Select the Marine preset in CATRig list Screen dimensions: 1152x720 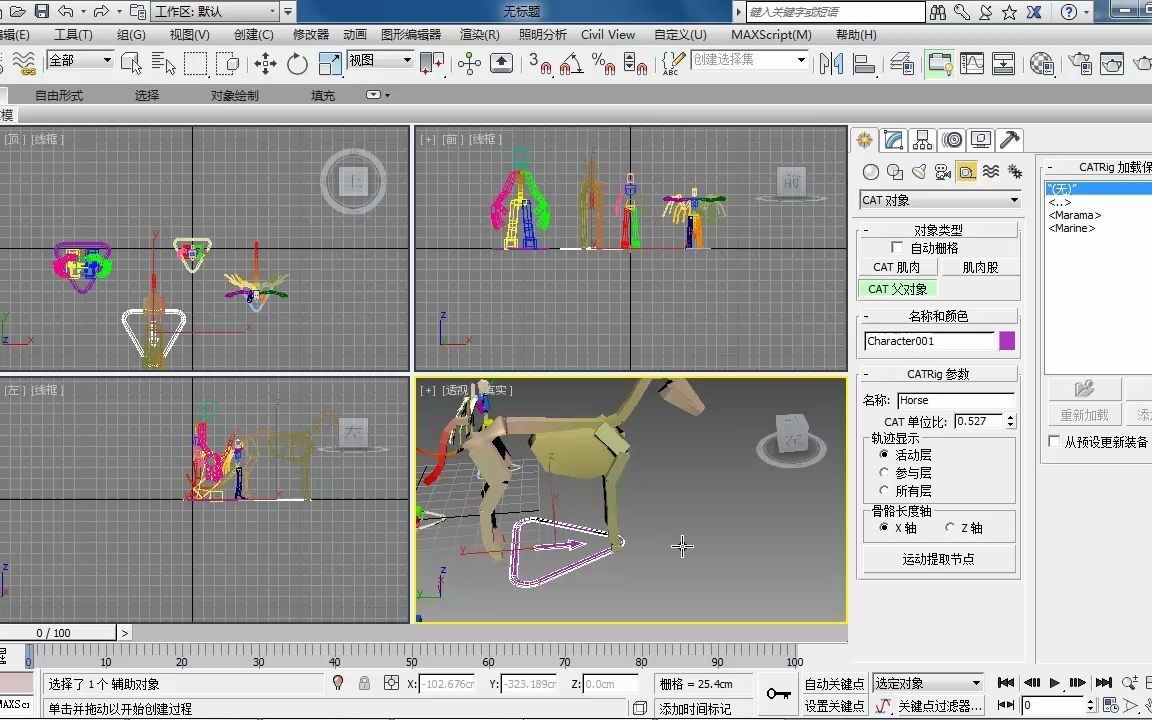(x=1070, y=228)
